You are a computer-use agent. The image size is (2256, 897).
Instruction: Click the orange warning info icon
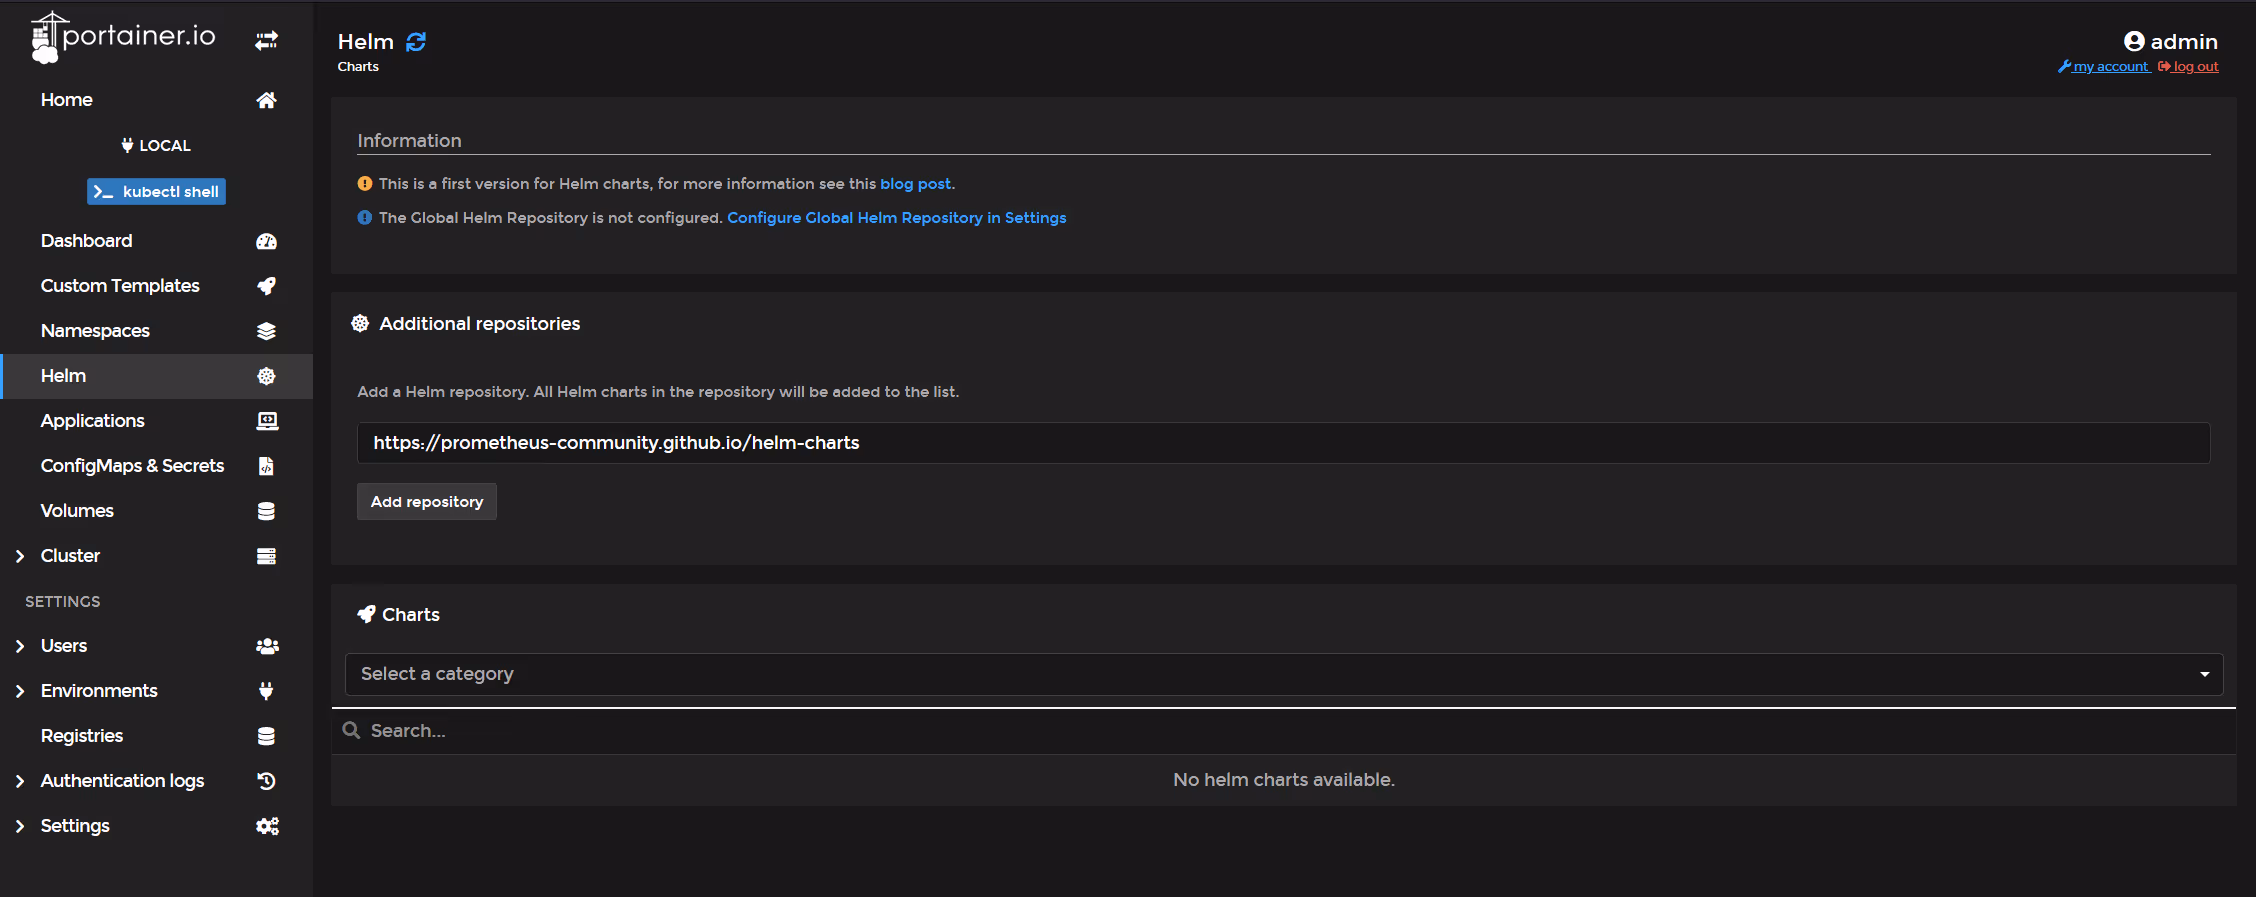click(x=365, y=184)
